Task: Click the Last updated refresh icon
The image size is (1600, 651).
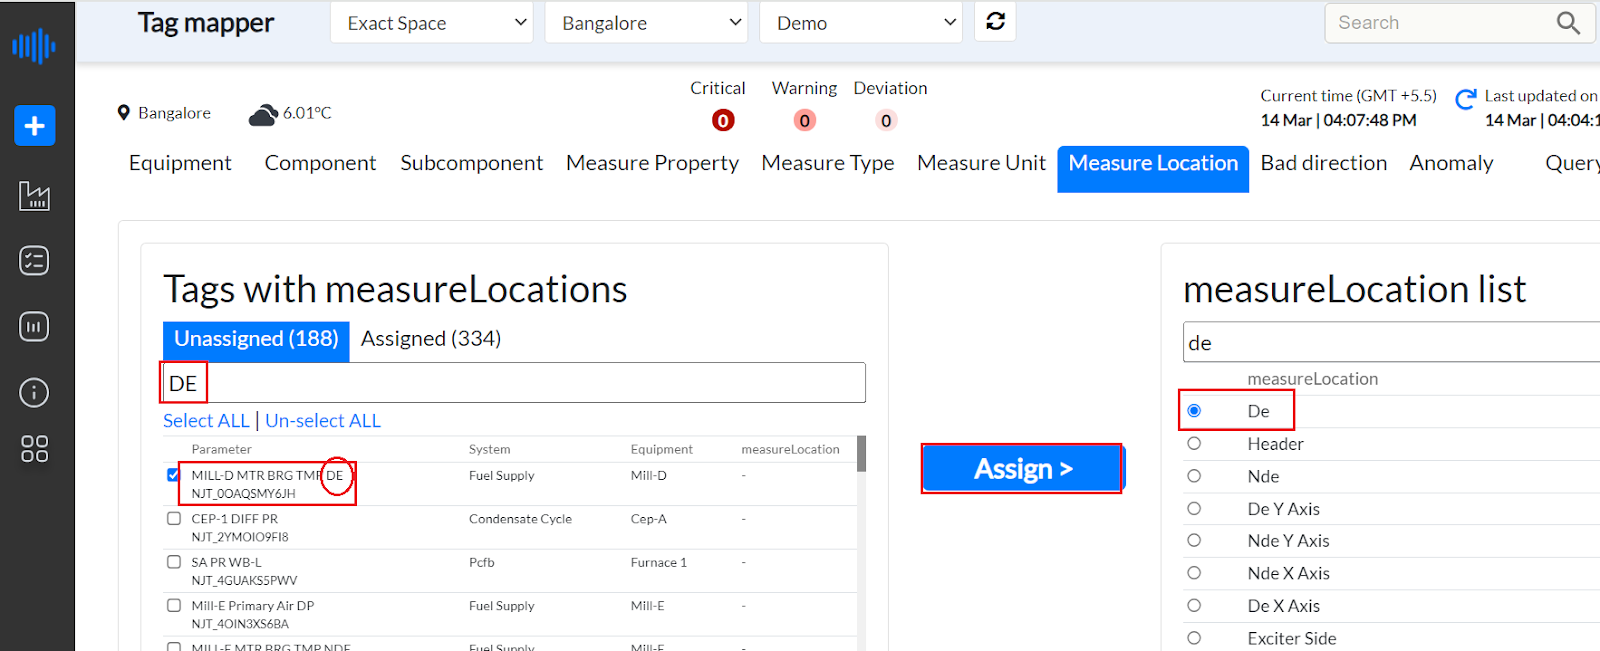Action: pyautogui.click(x=1466, y=99)
